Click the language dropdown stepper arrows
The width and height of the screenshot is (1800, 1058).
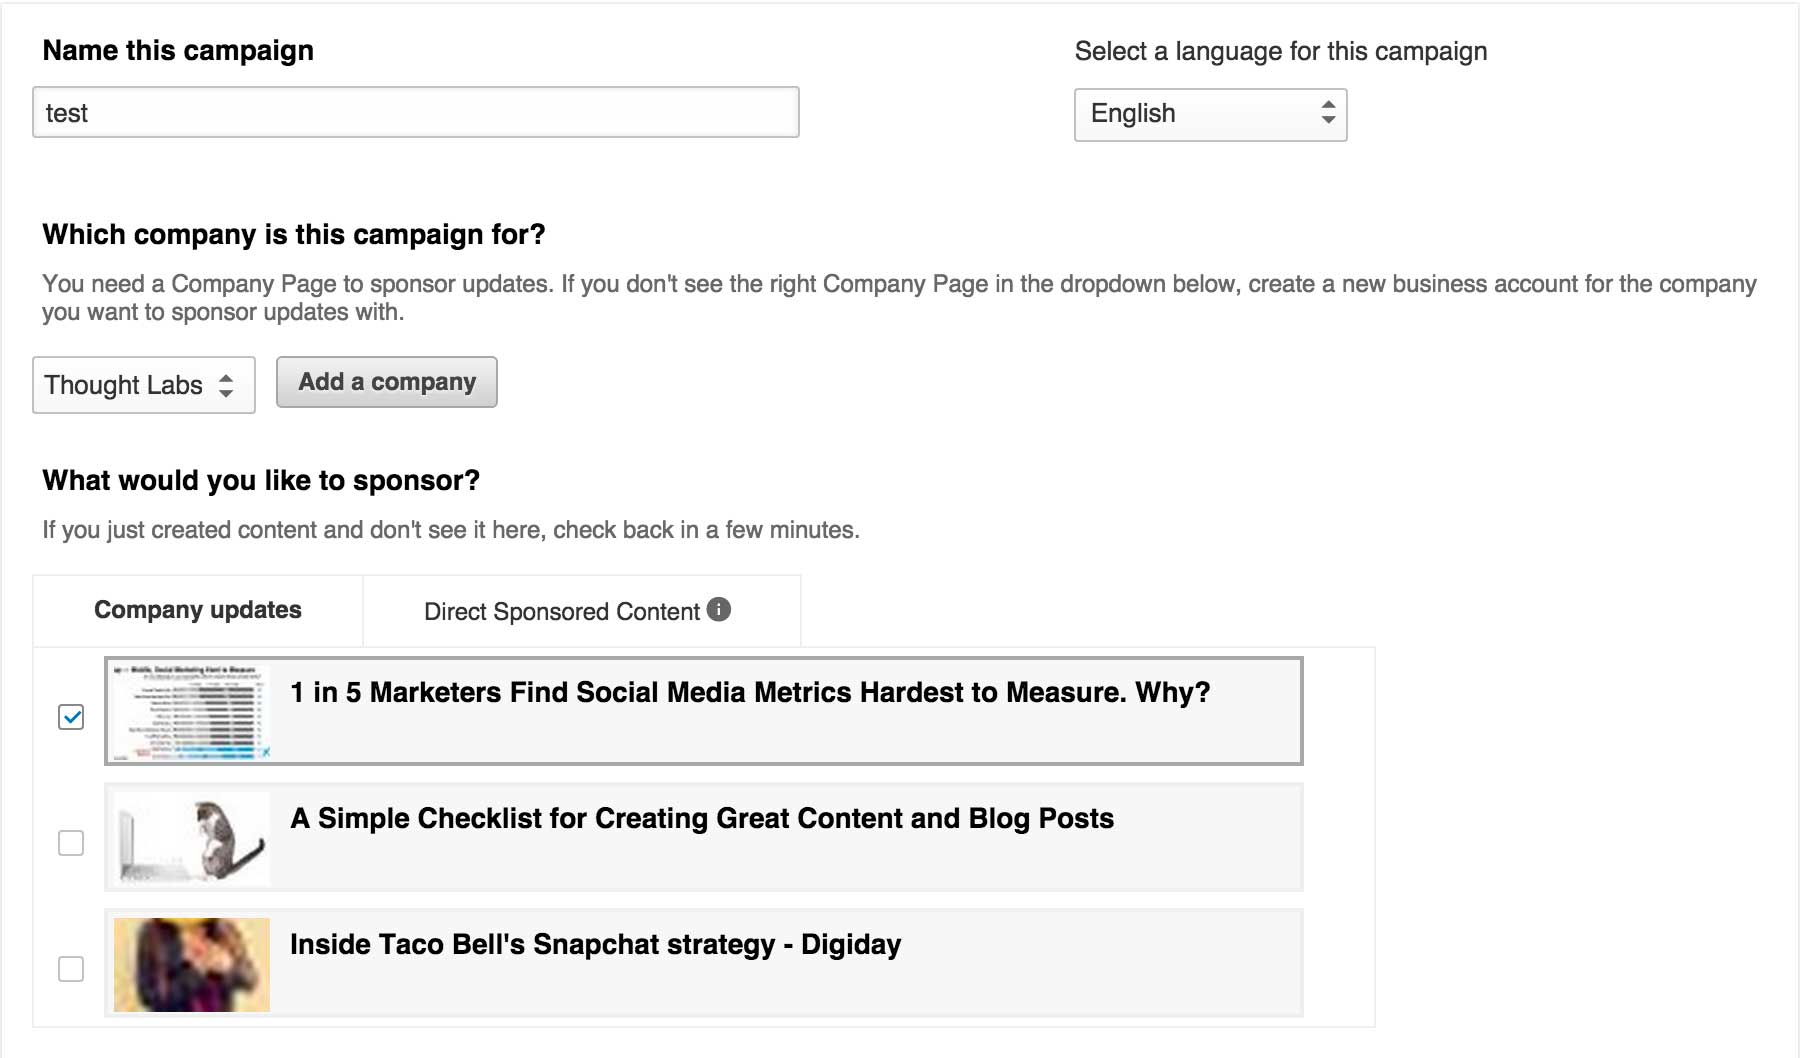[1328, 113]
